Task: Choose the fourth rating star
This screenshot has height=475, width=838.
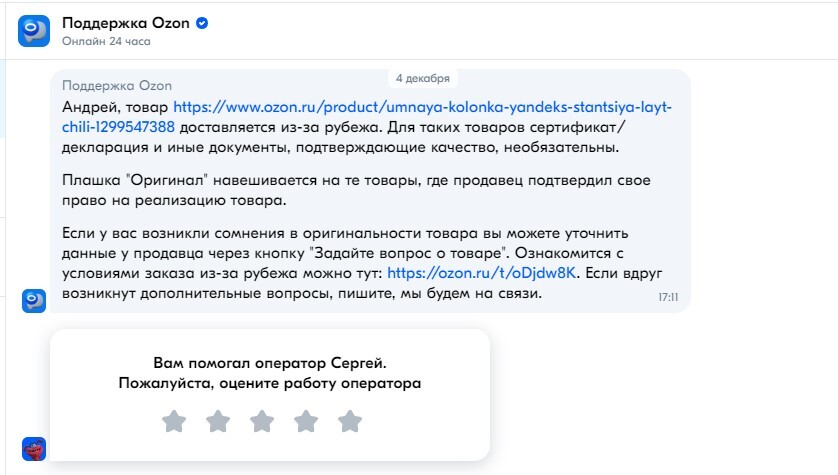Action: coord(306,421)
